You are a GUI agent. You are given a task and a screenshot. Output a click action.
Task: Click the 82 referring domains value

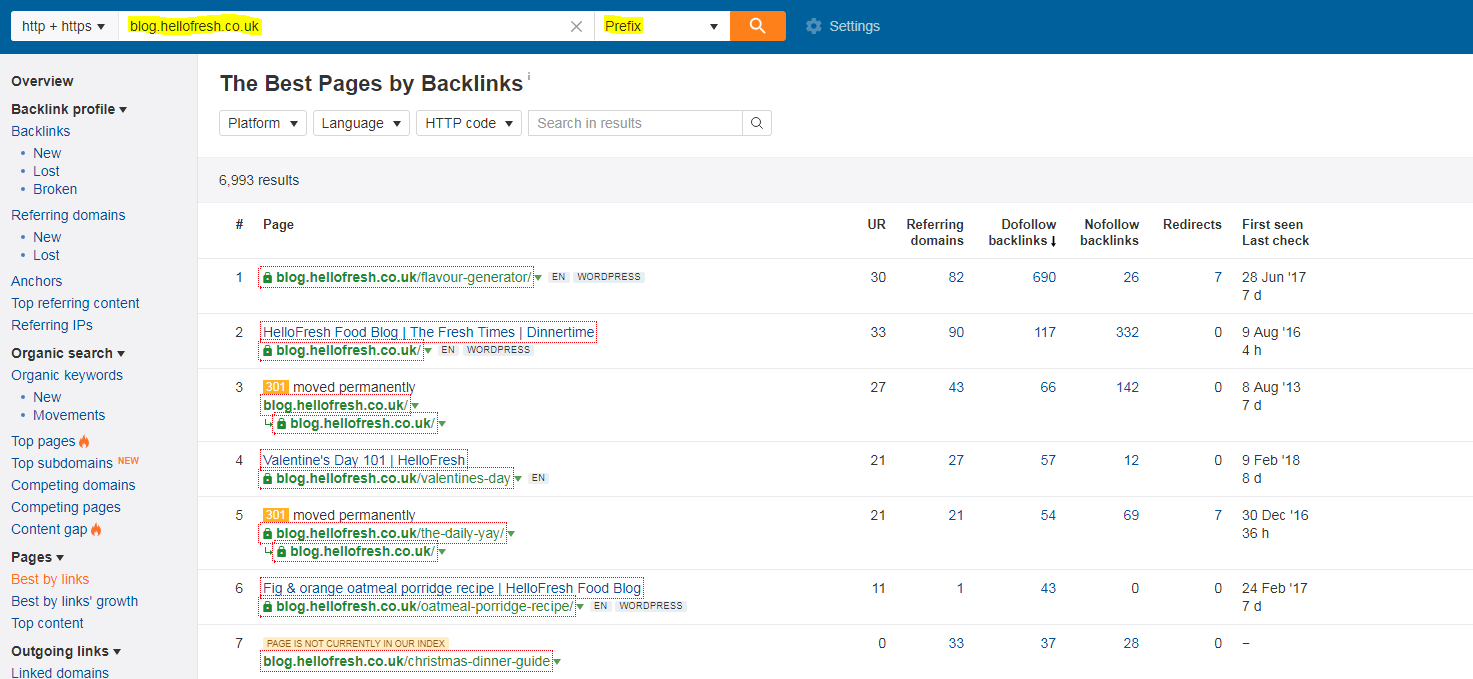pyautogui.click(x=956, y=277)
